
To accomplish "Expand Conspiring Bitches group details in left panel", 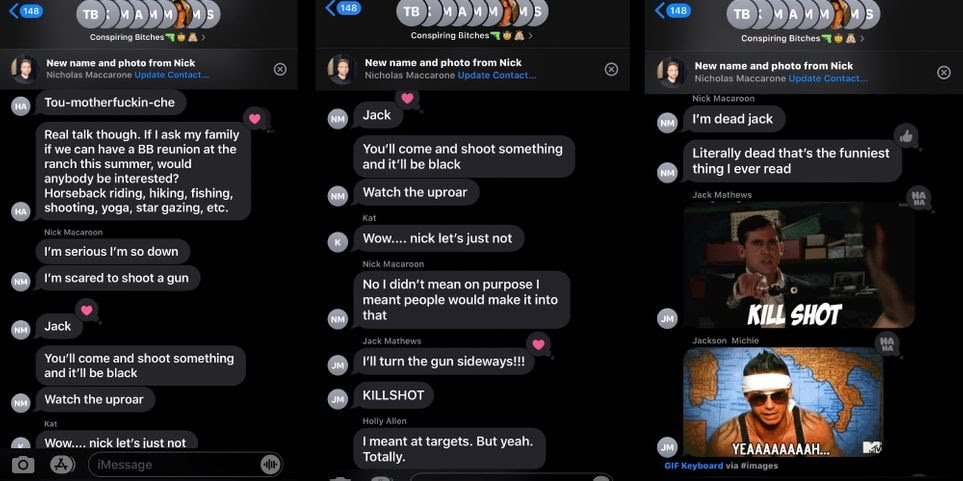I will tap(147, 37).
